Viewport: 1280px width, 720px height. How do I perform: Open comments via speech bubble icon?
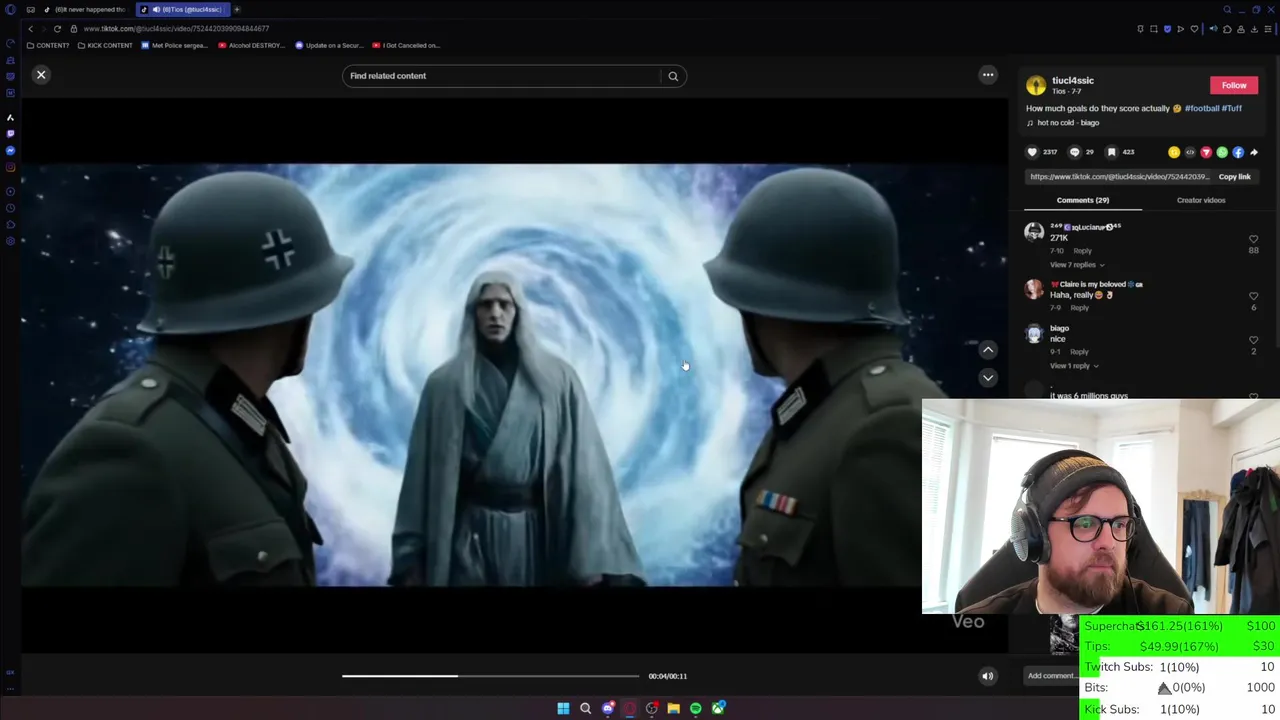click(x=1075, y=152)
